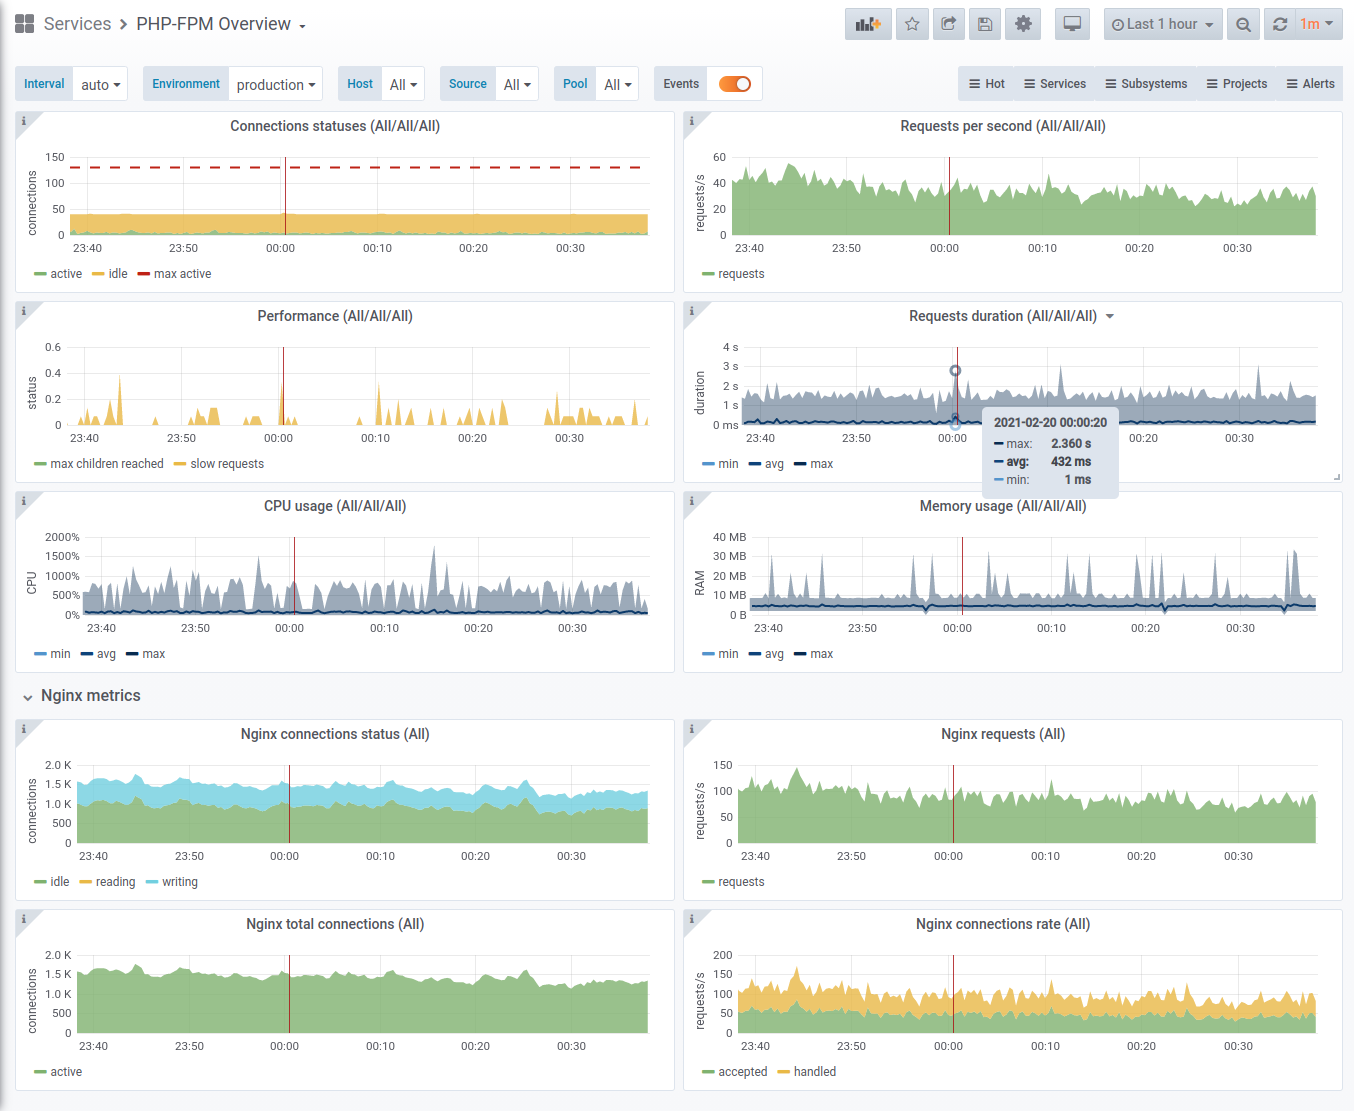Collapse the Nginx metrics row
Screen dimensions: 1354x1111
click(x=81, y=696)
